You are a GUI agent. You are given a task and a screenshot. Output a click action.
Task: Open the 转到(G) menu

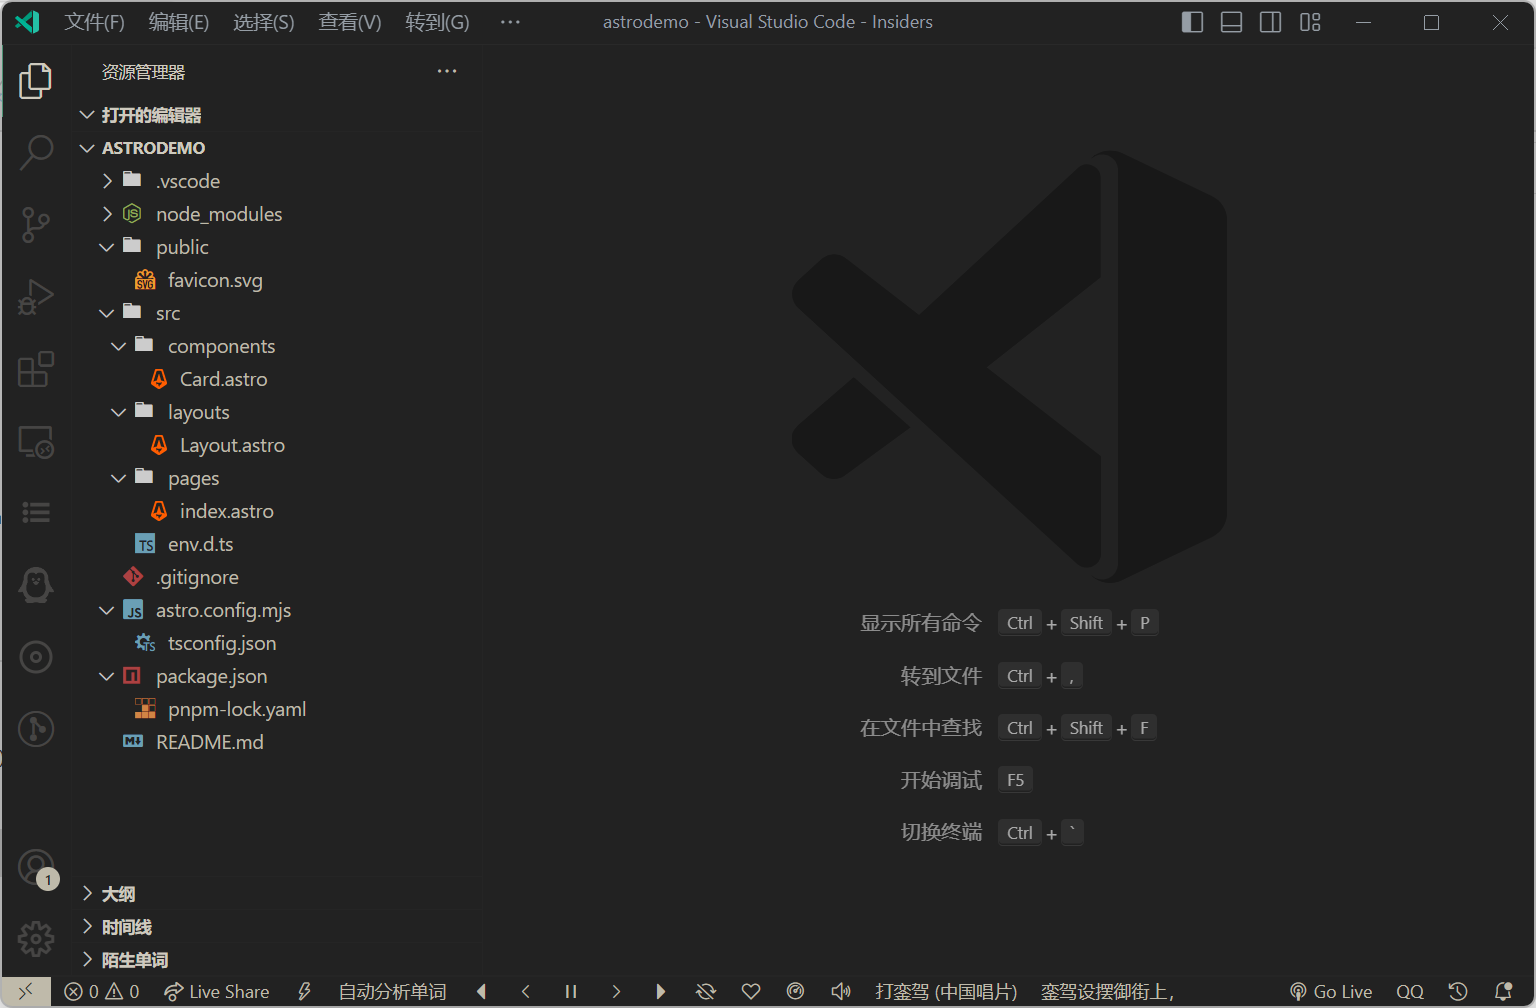click(x=437, y=22)
